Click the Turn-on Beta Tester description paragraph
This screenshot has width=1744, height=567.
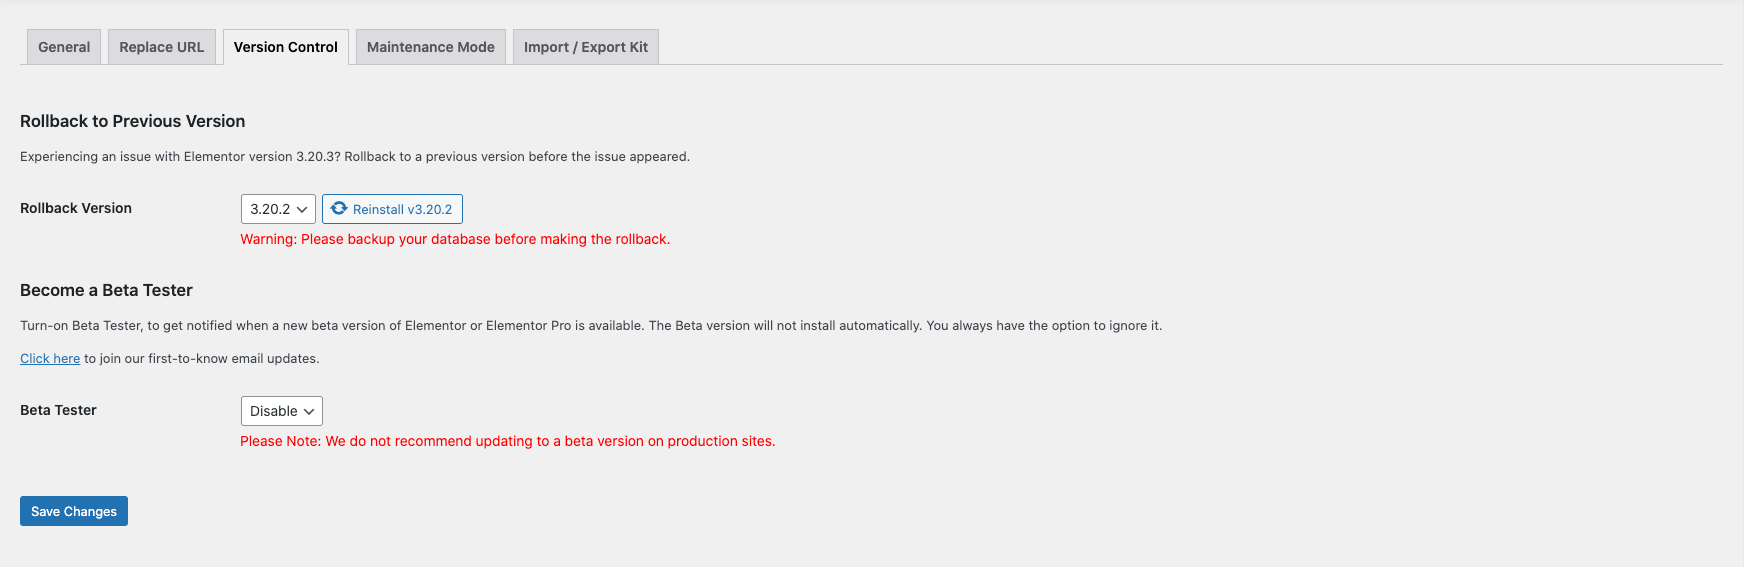coord(590,325)
